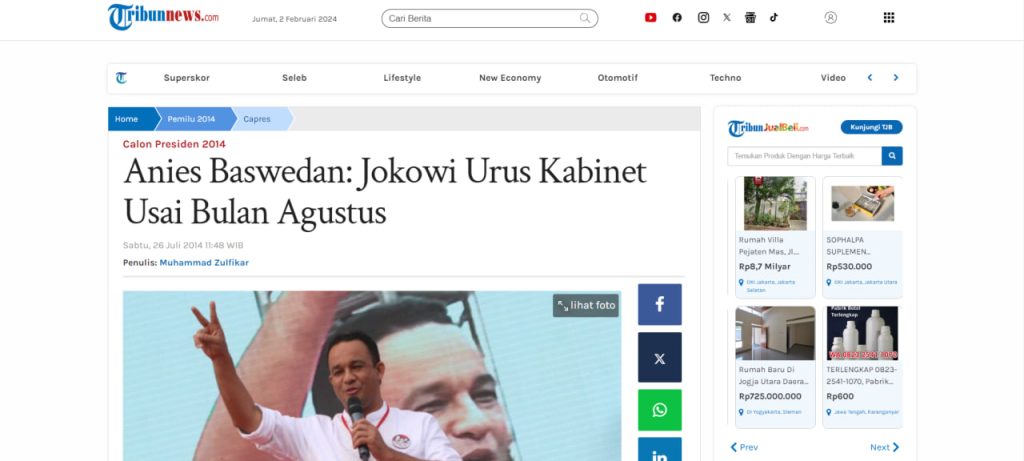The height and width of the screenshot is (461, 1024).
Task: Go to Pemilu 2014 breadcrumb
Action: 191,119
